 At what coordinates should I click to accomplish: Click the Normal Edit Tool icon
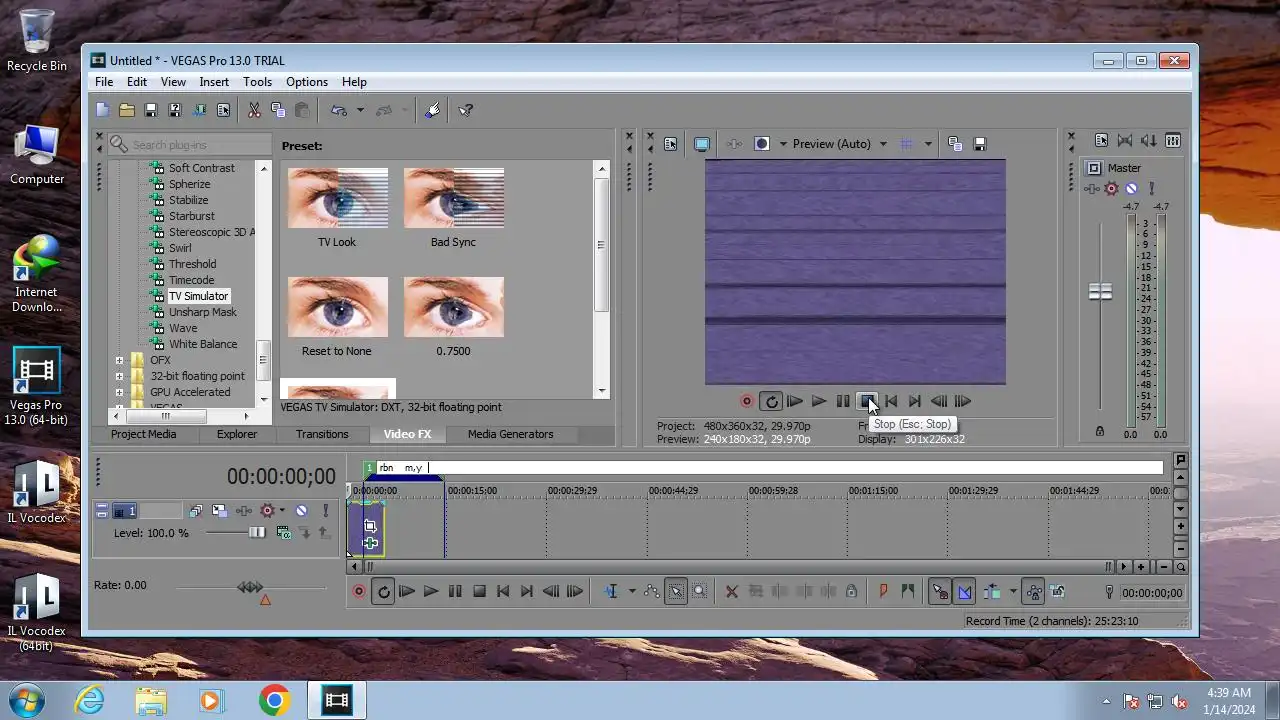click(x=610, y=592)
